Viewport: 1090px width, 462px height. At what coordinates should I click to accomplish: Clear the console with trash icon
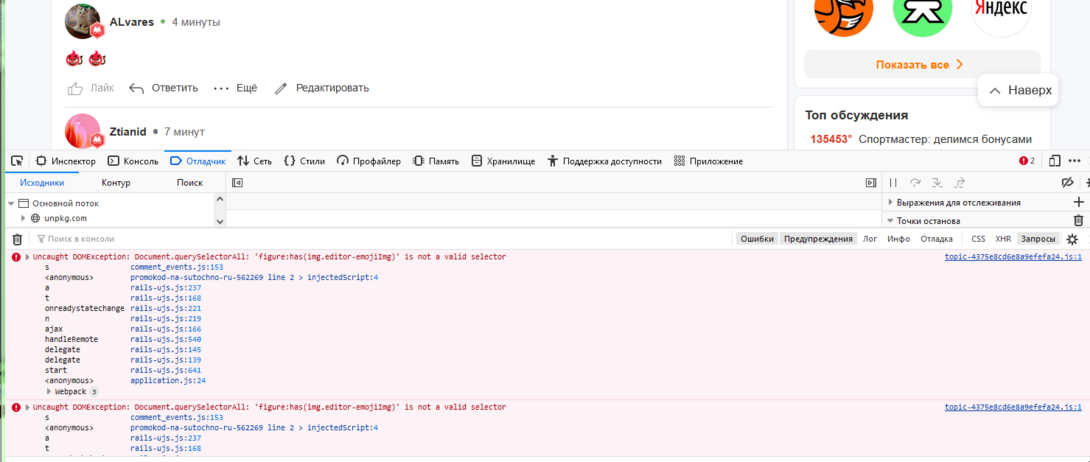(x=17, y=240)
